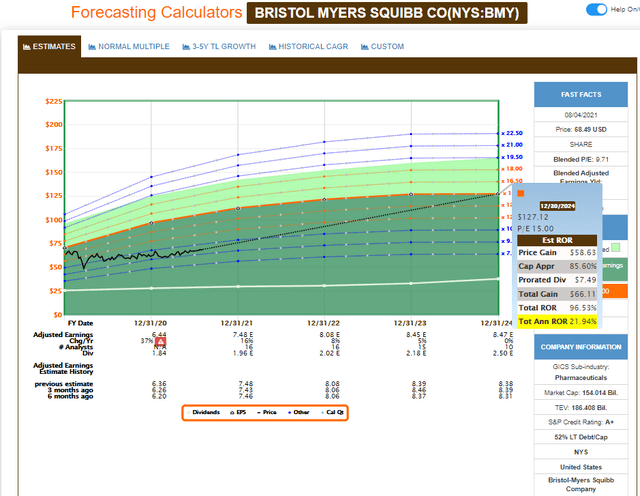The height and width of the screenshot is (496, 640).
Task: Click the Blended P/E: 9.71 fact
Action: [x=581, y=159]
